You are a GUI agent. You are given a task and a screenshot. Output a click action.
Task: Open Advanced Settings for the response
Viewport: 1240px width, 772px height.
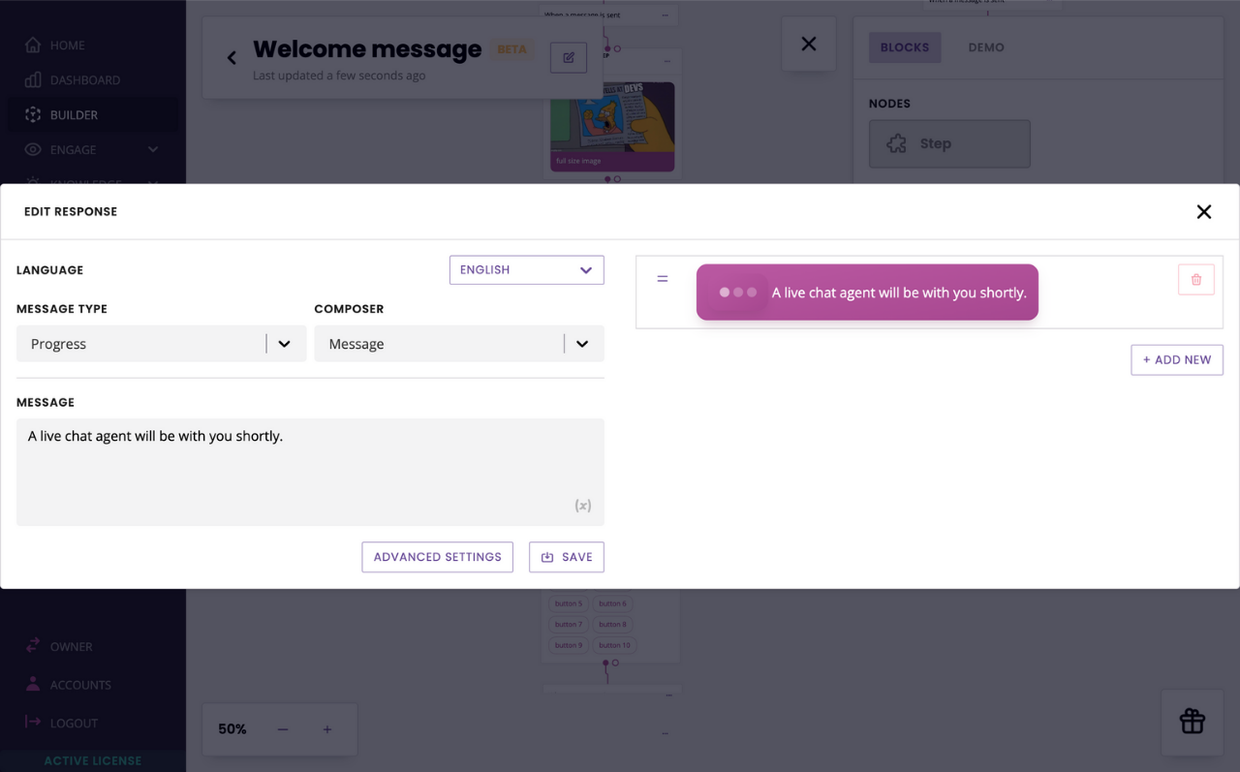[x=437, y=557]
